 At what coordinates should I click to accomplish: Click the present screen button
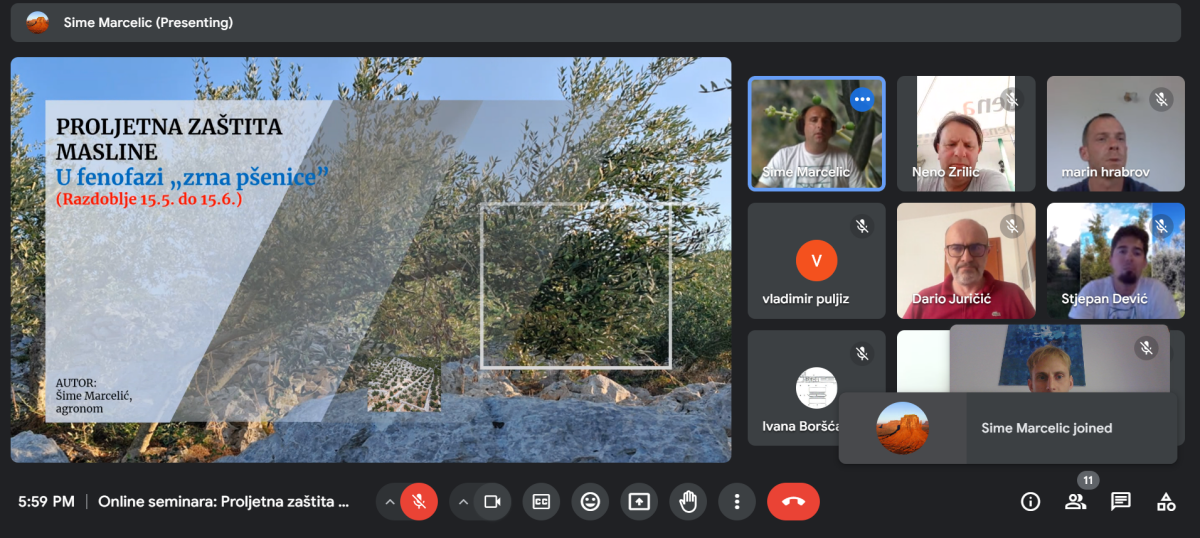(639, 502)
